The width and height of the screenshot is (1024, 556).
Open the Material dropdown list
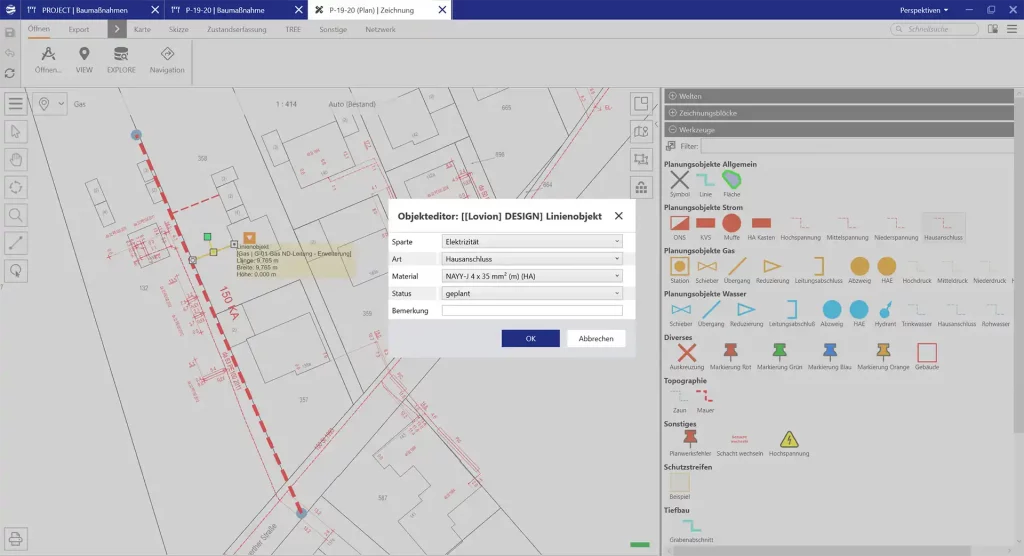(x=532, y=276)
